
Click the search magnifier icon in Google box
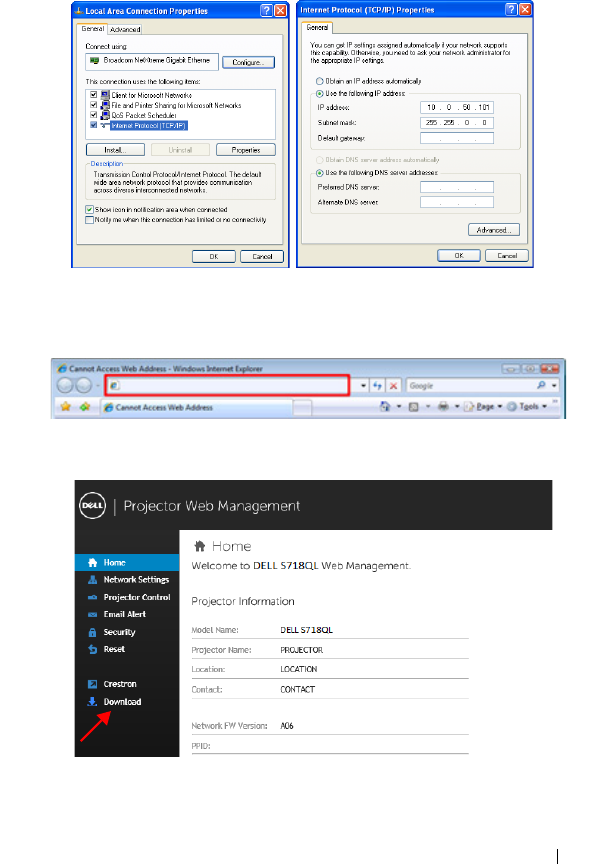point(541,386)
